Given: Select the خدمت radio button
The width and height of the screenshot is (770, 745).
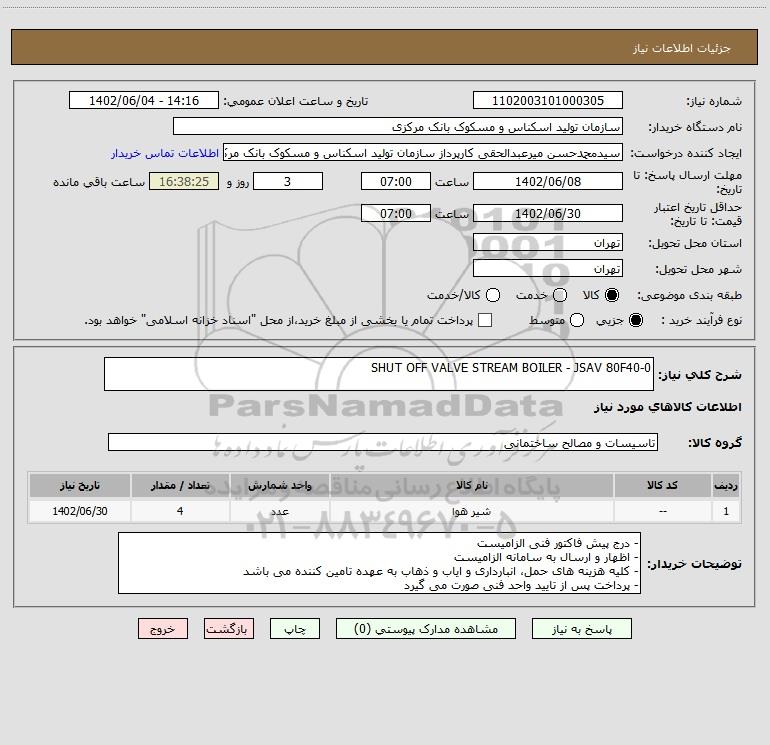Looking at the screenshot, I should pyautogui.click(x=560, y=295).
